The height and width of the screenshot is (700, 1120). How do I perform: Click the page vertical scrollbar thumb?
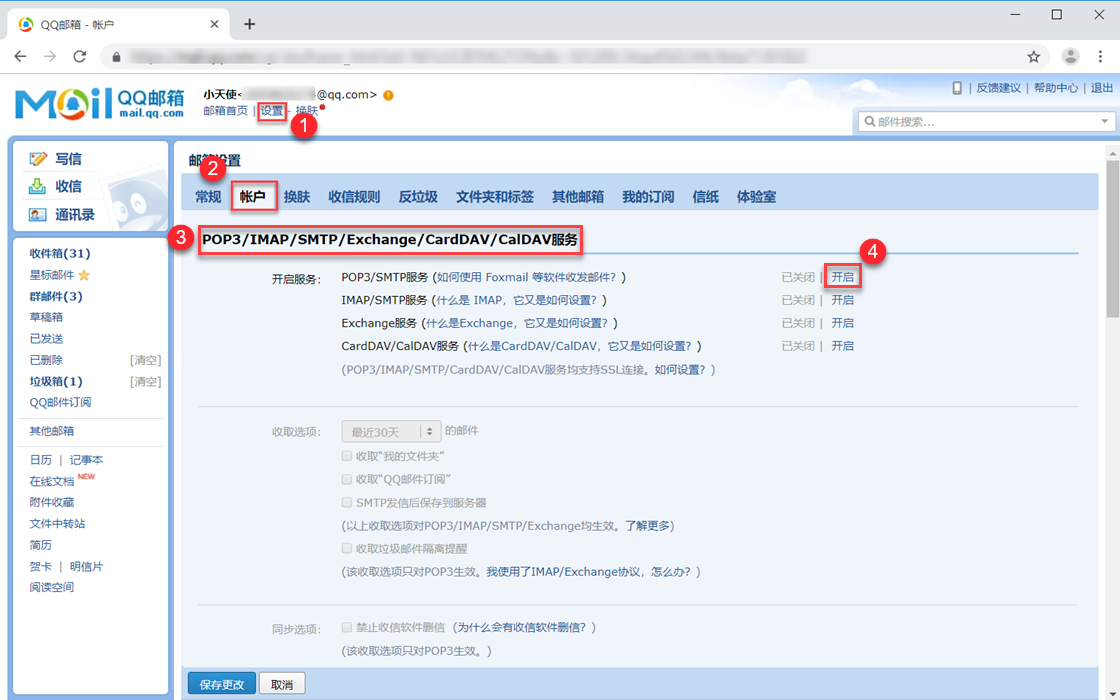tap(1112, 239)
